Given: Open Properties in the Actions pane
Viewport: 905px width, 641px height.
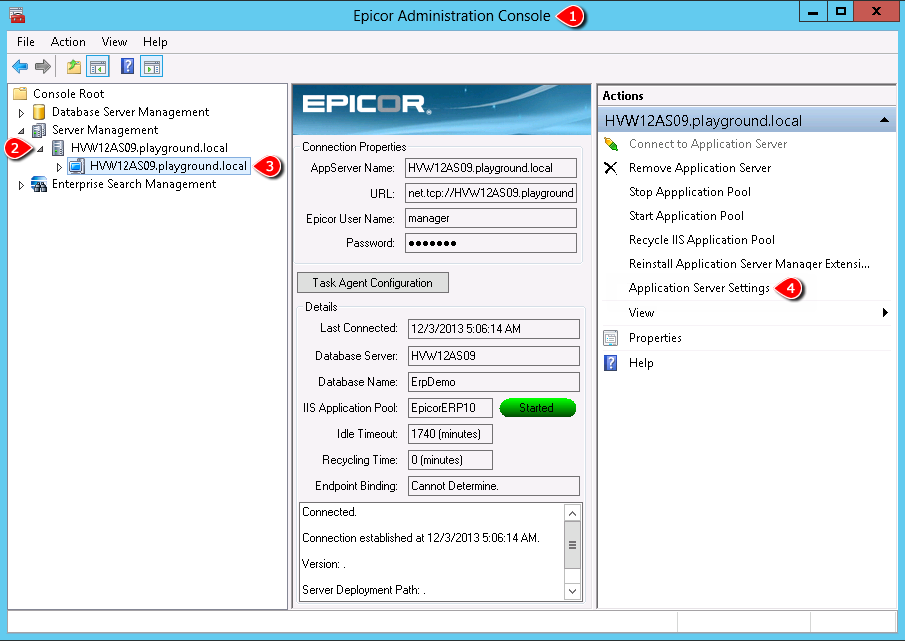Looking at the screenshot, I should pyautogui.click(x=655, y=338).
